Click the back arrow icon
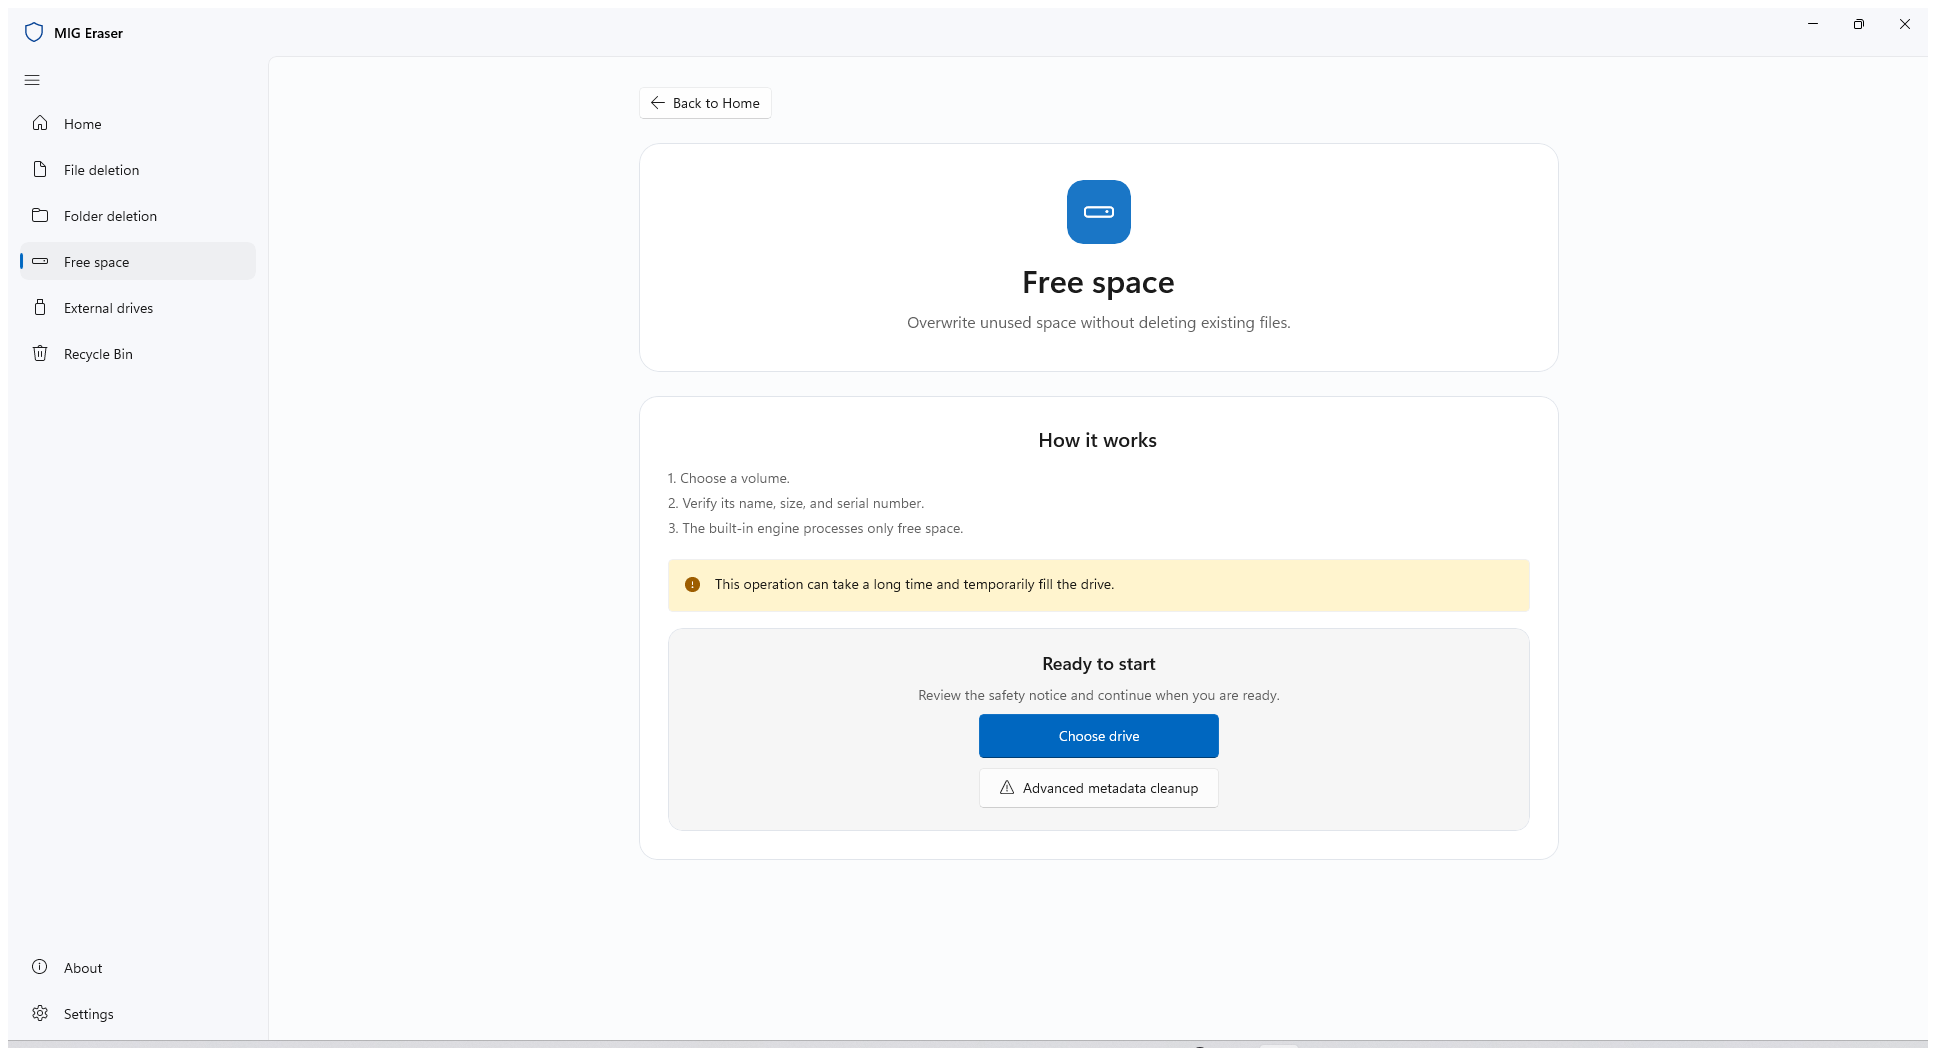Screen dimensions: 1936x1048 (658, 103)
